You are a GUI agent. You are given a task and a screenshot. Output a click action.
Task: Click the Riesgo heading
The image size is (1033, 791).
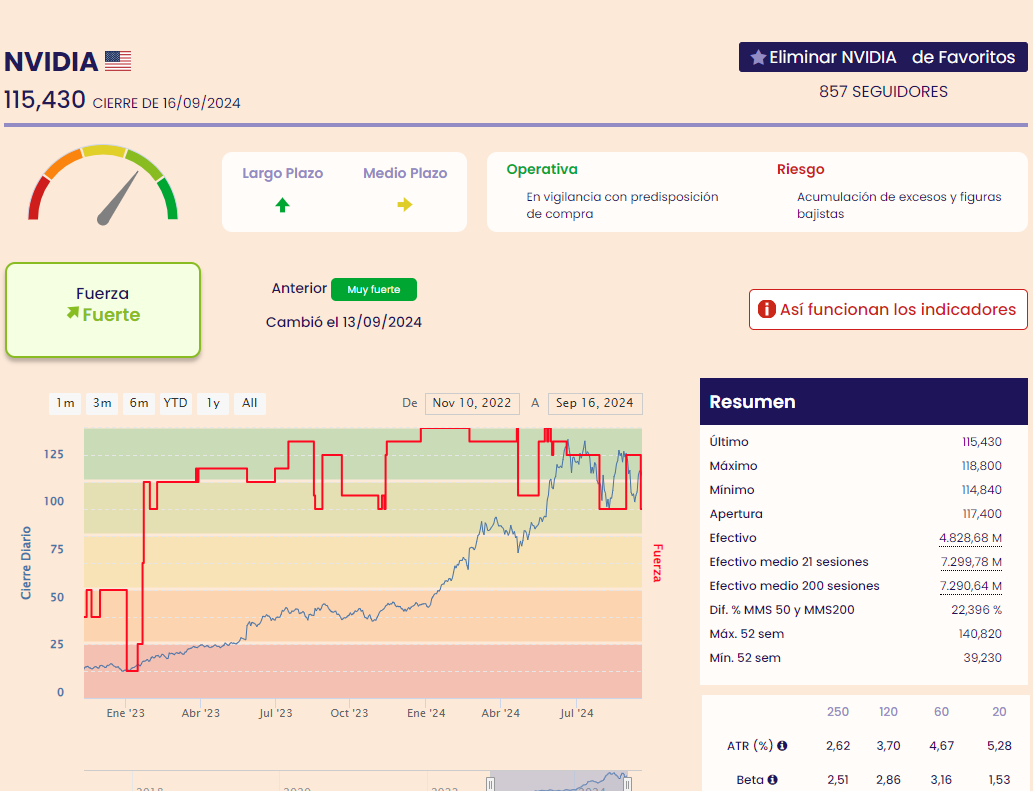[x=800, y=169]
